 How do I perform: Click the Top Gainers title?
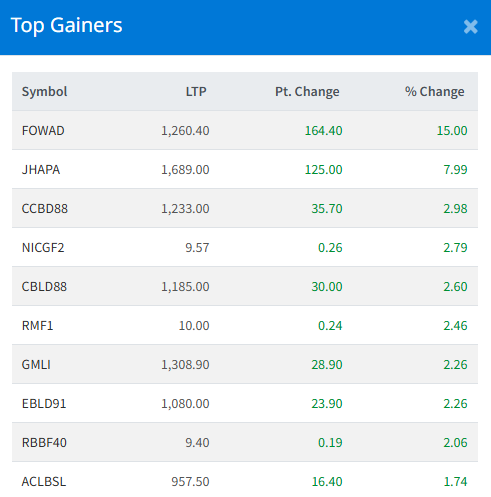point(66,25)
